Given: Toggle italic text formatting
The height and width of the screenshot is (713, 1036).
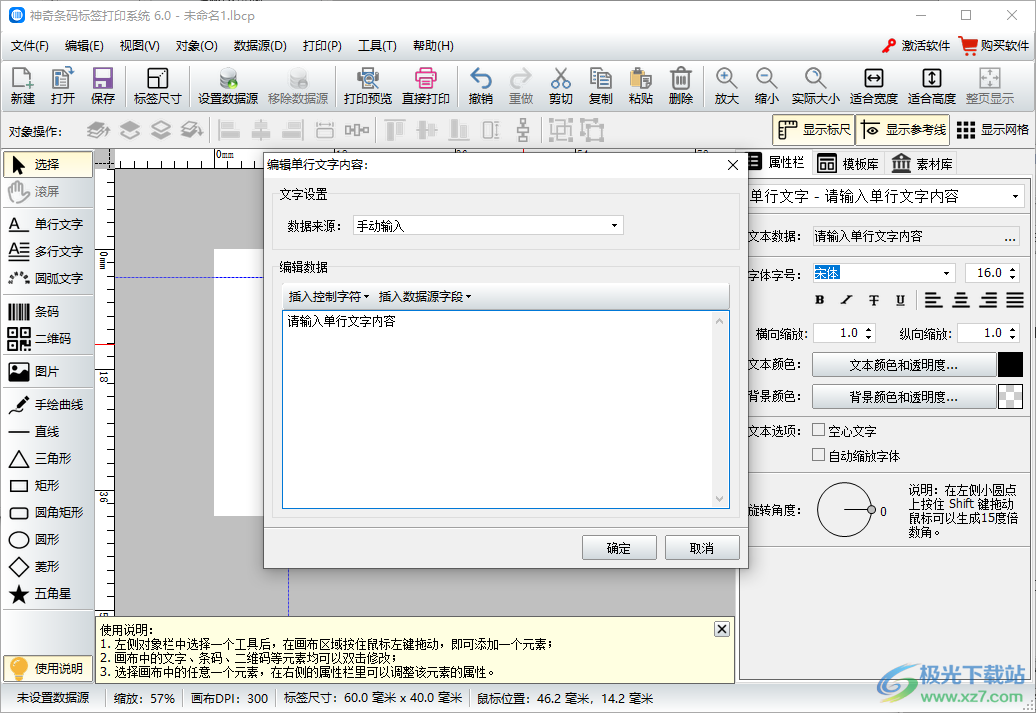Looking at the screenshot, I should [846, 300].
